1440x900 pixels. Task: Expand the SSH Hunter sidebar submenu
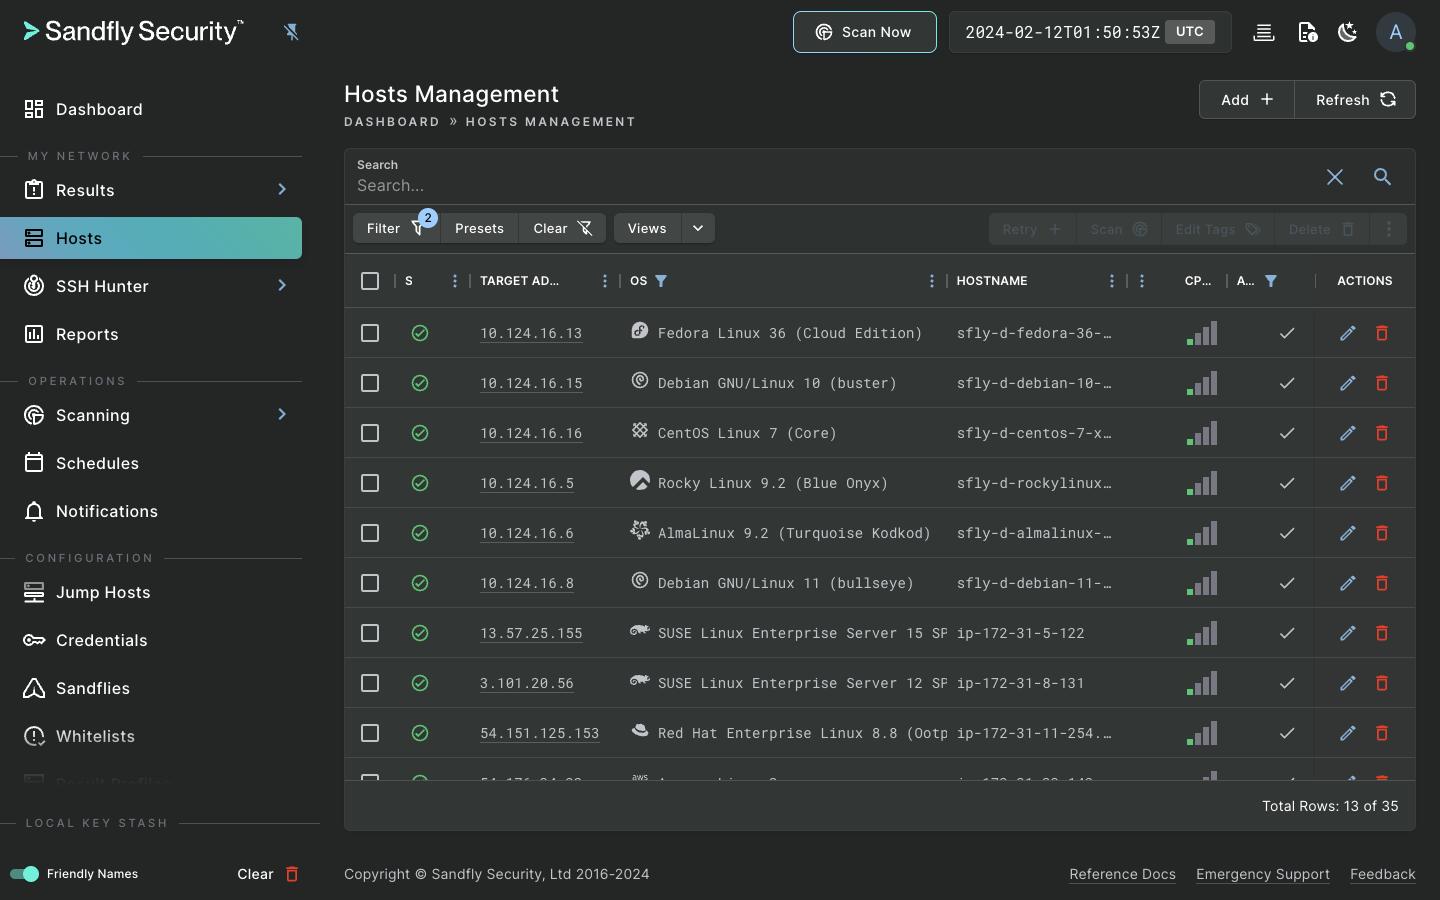[x=282, y=285]
